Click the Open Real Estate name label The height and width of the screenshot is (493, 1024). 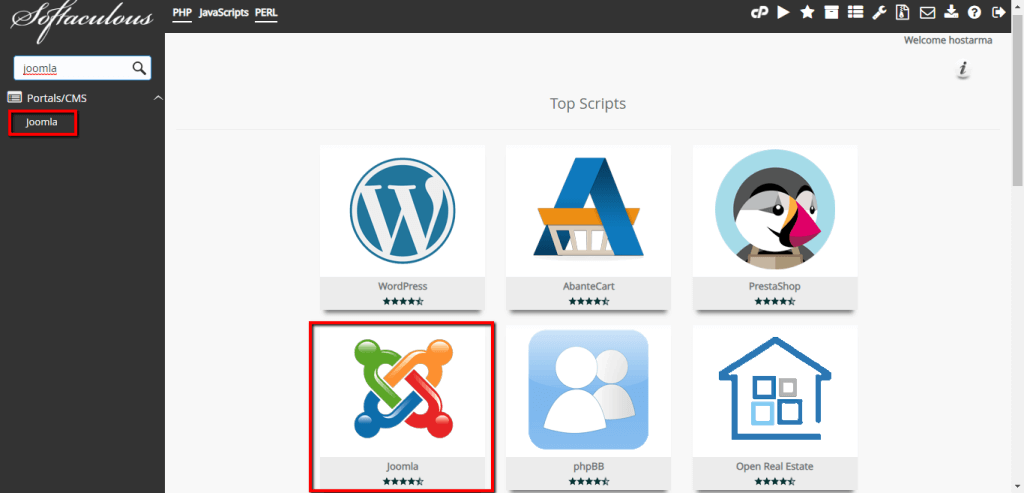775,466
